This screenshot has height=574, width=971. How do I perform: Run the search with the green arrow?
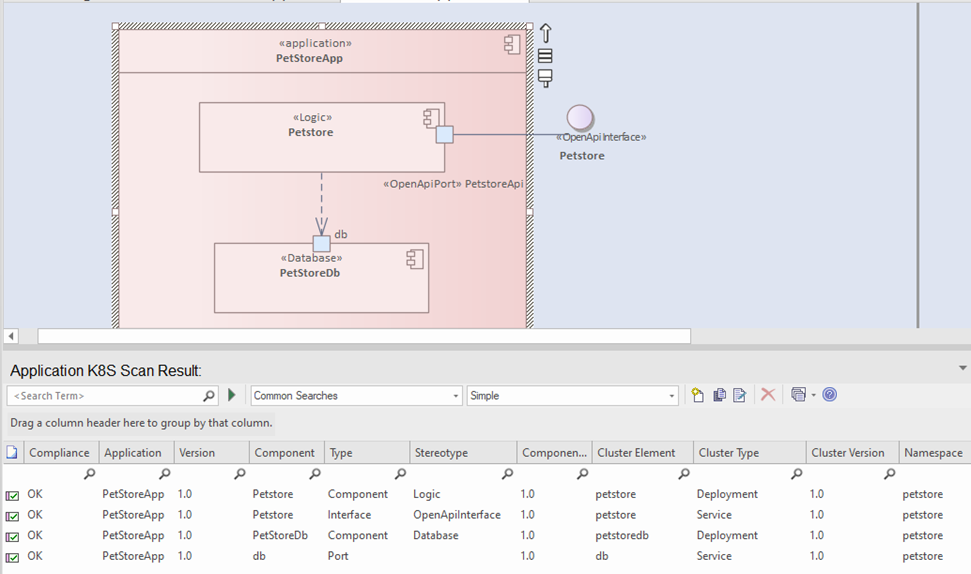pos(232,395)
